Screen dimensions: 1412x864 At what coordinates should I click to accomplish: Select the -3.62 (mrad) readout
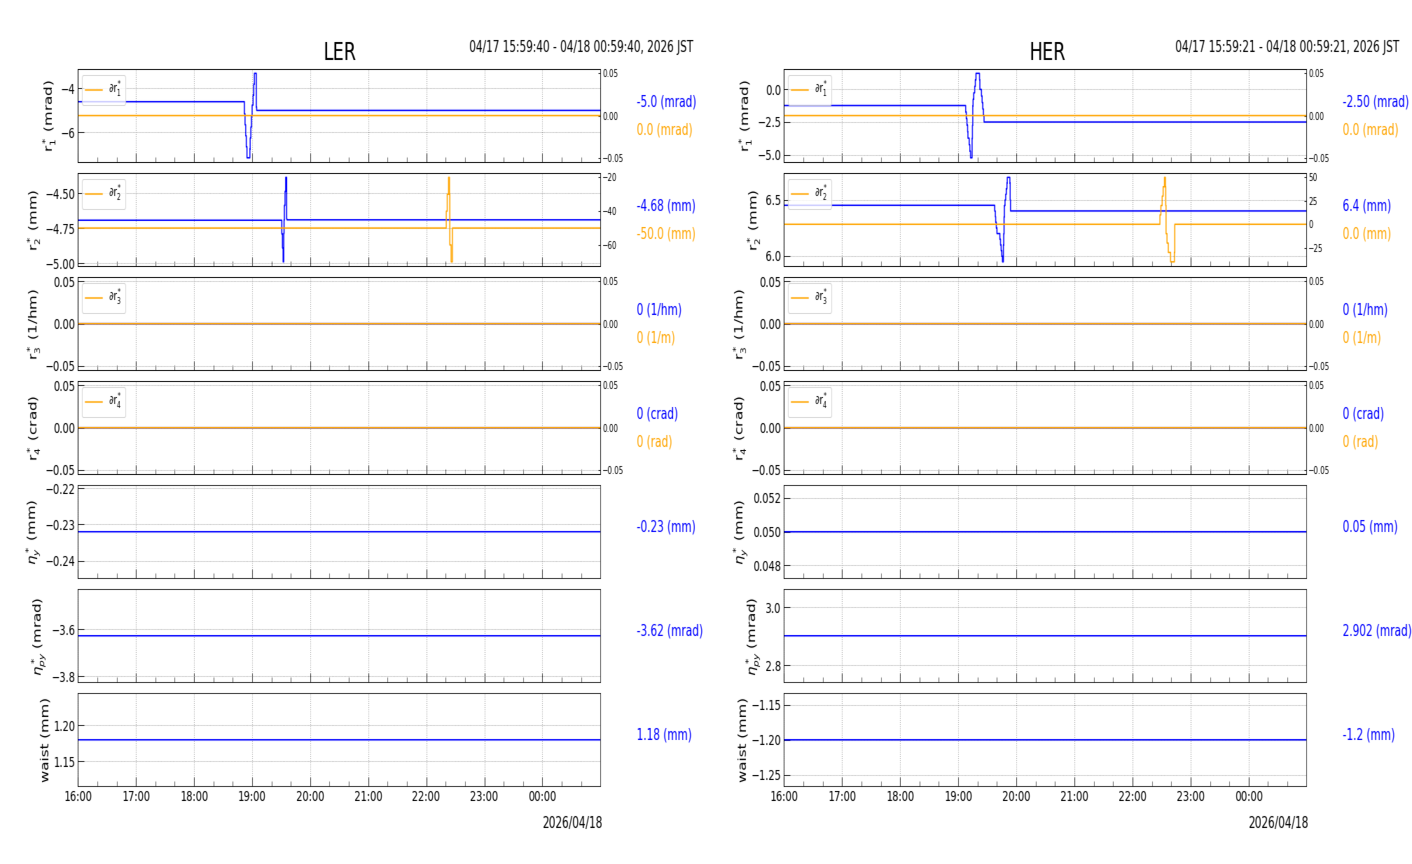click(669, 631)
